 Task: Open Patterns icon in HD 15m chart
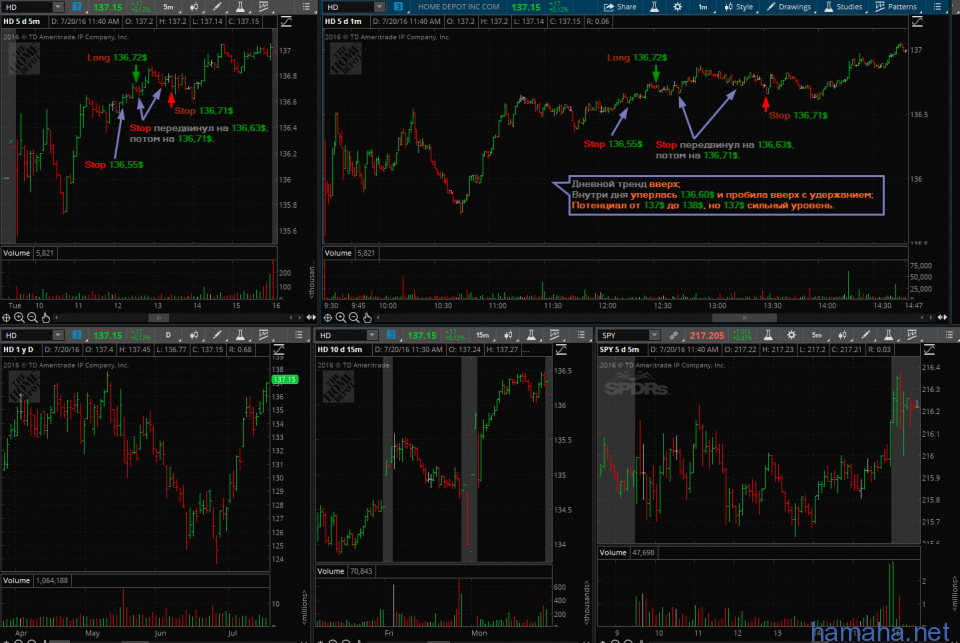(554, 336)
